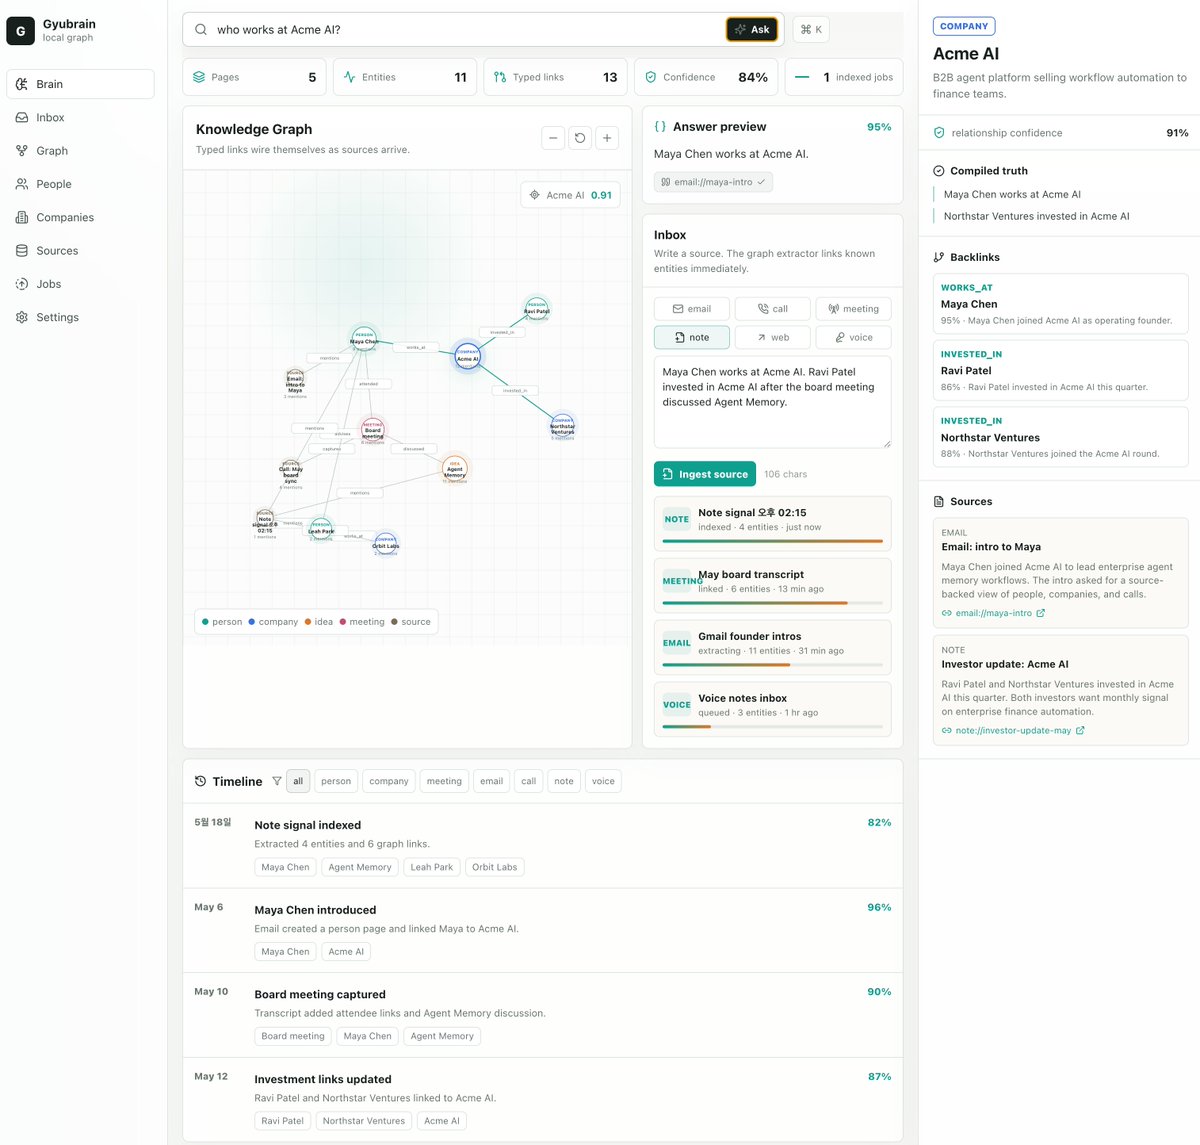The image size is (1200, 1145).
Task: Open Companies in the sidebar
Action: point(80,217)
